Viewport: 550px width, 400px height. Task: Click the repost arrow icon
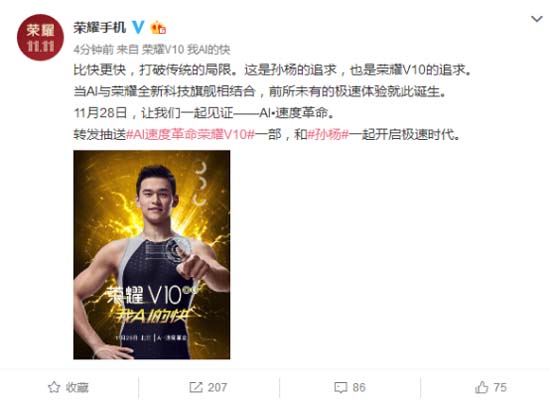click(196, 387)
